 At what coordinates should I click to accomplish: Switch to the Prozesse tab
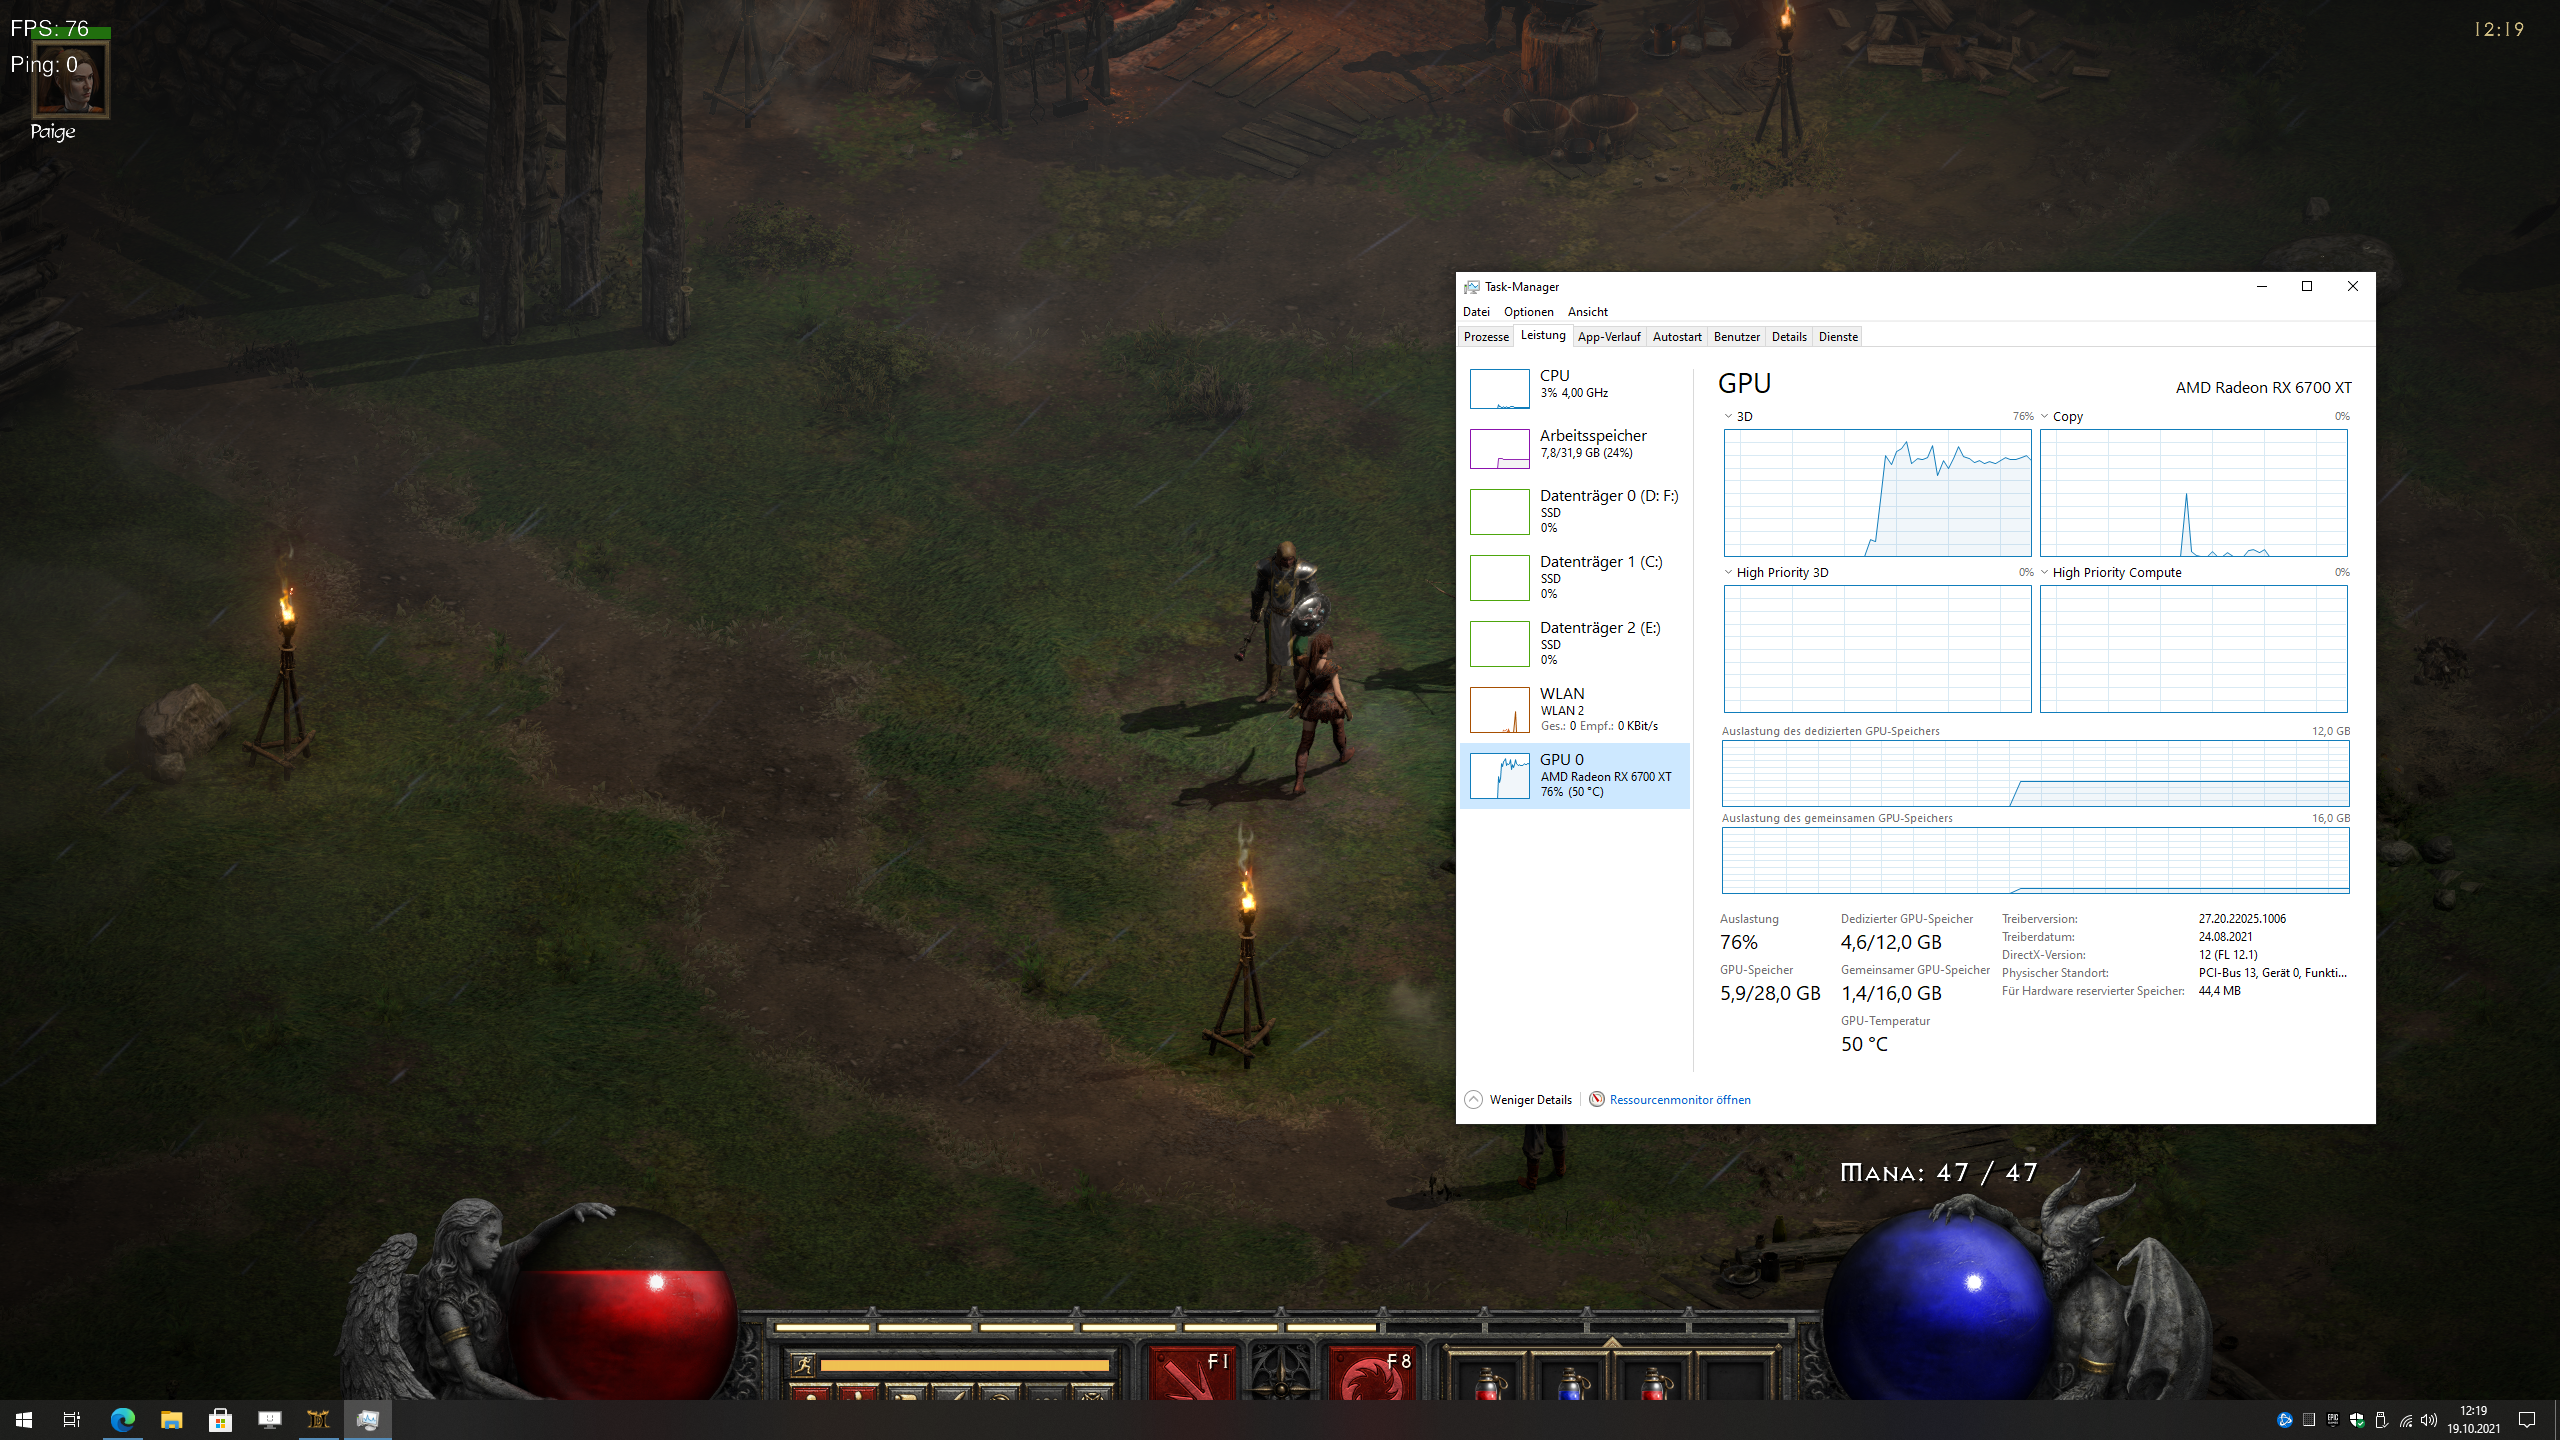click(x=1486, y=337)
